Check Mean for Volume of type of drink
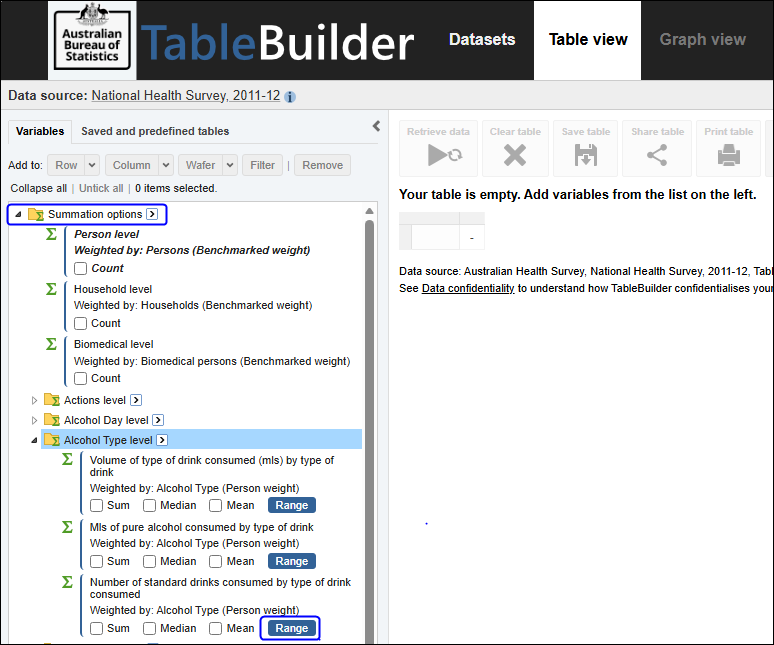Viewport: 774px width, 645px height. click(215, 505)
